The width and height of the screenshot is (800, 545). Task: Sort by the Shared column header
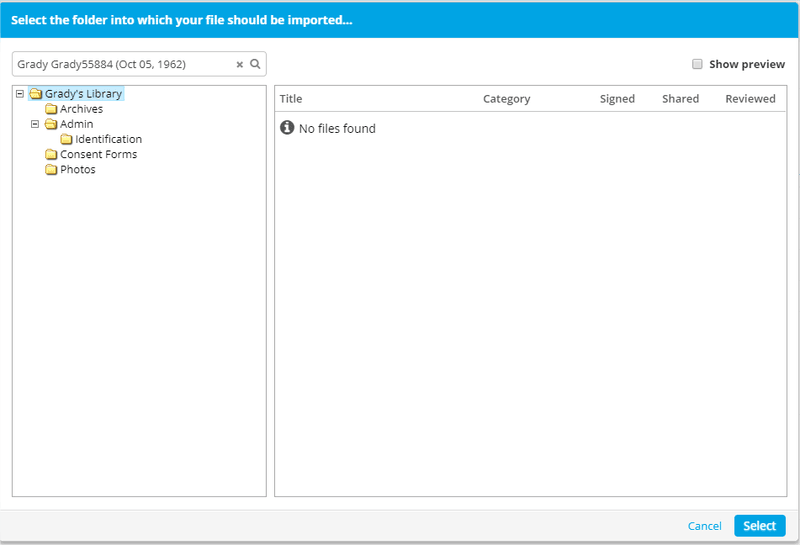click(681, 98)
